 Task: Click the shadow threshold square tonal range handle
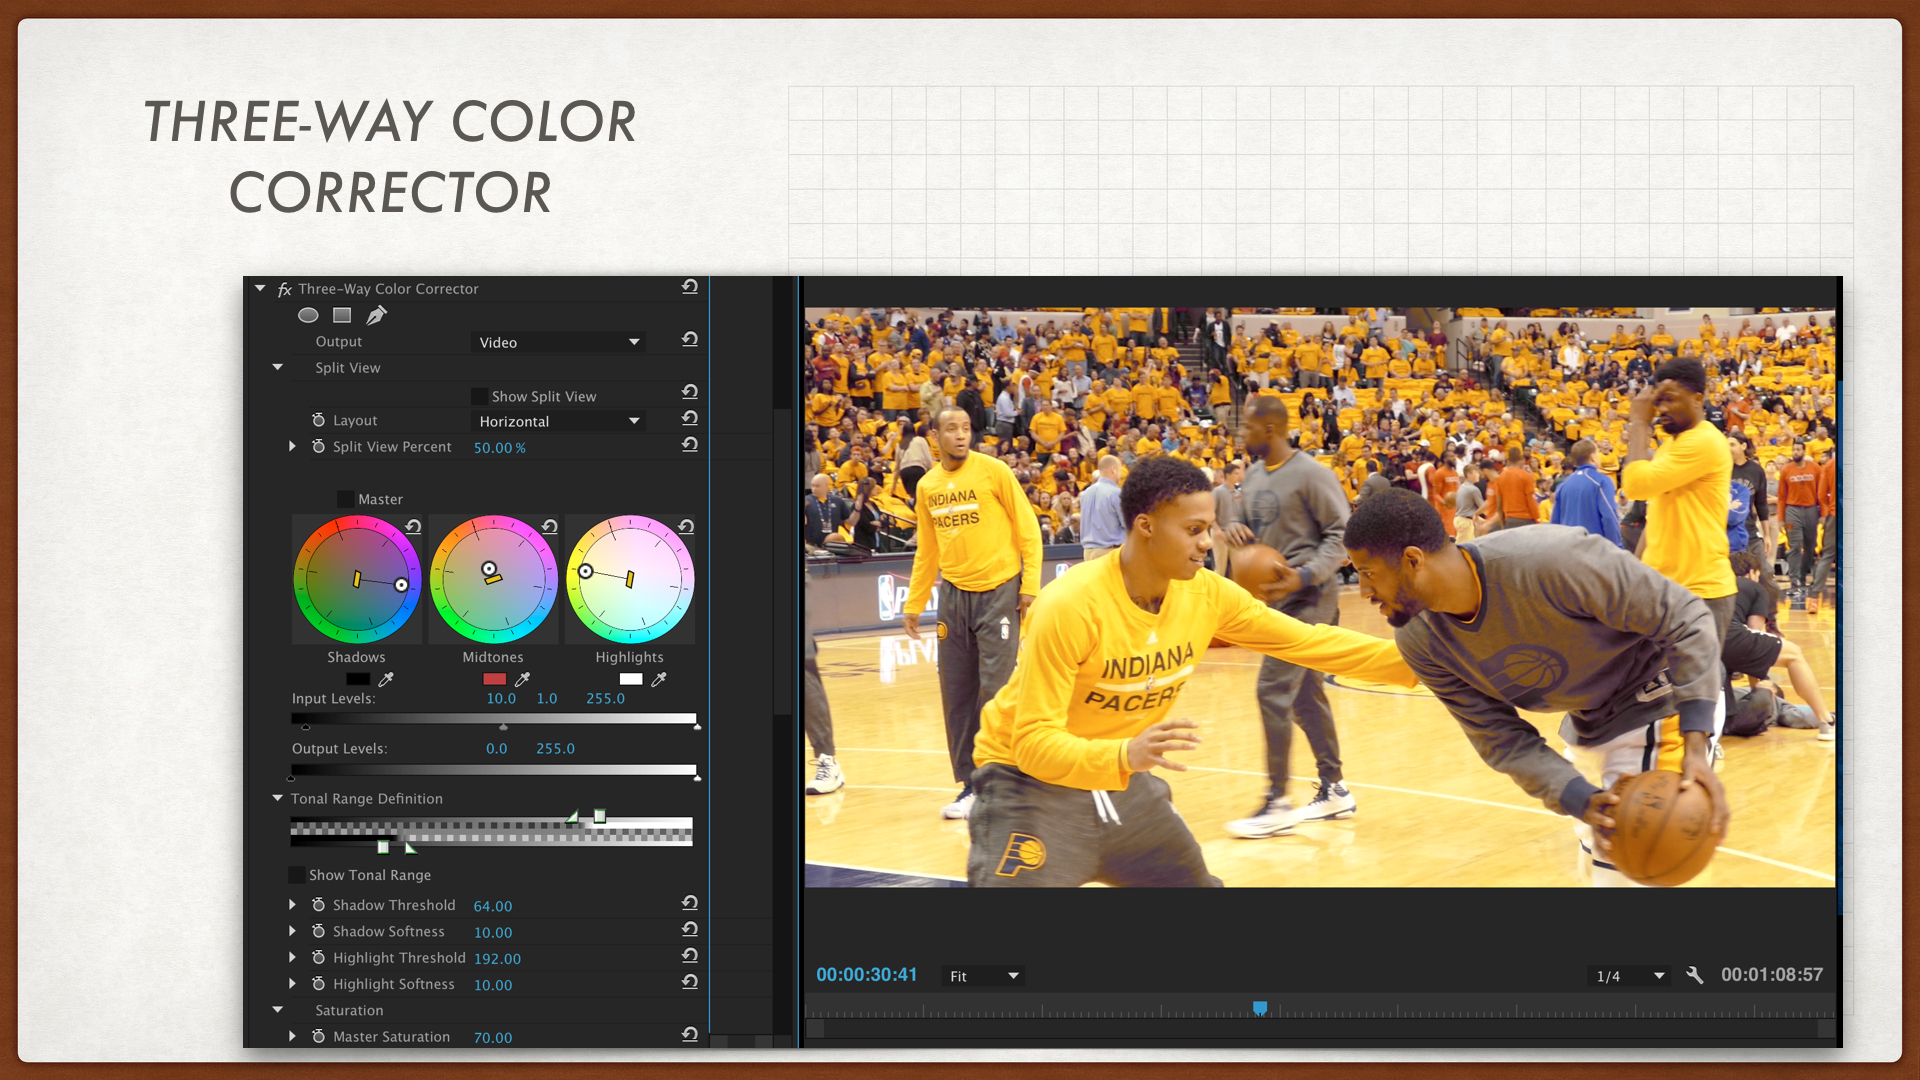(x=383, y=847)
